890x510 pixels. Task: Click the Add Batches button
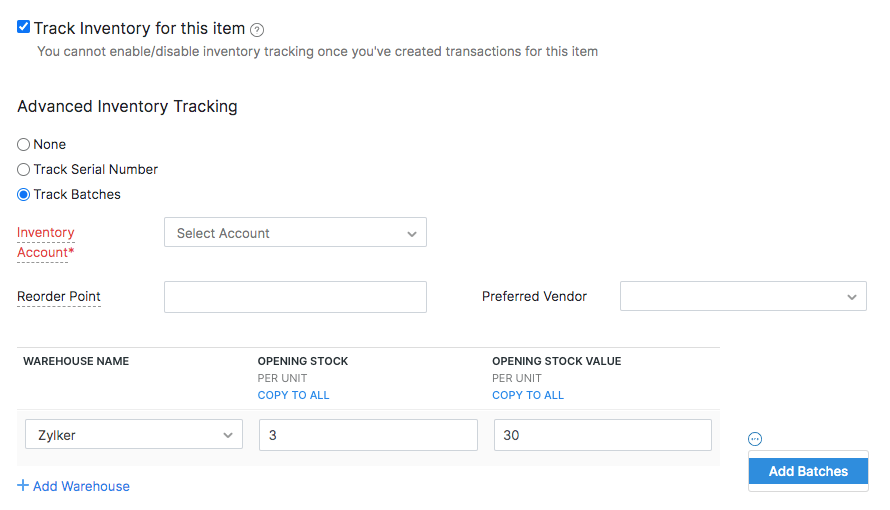tap(808, 471)
